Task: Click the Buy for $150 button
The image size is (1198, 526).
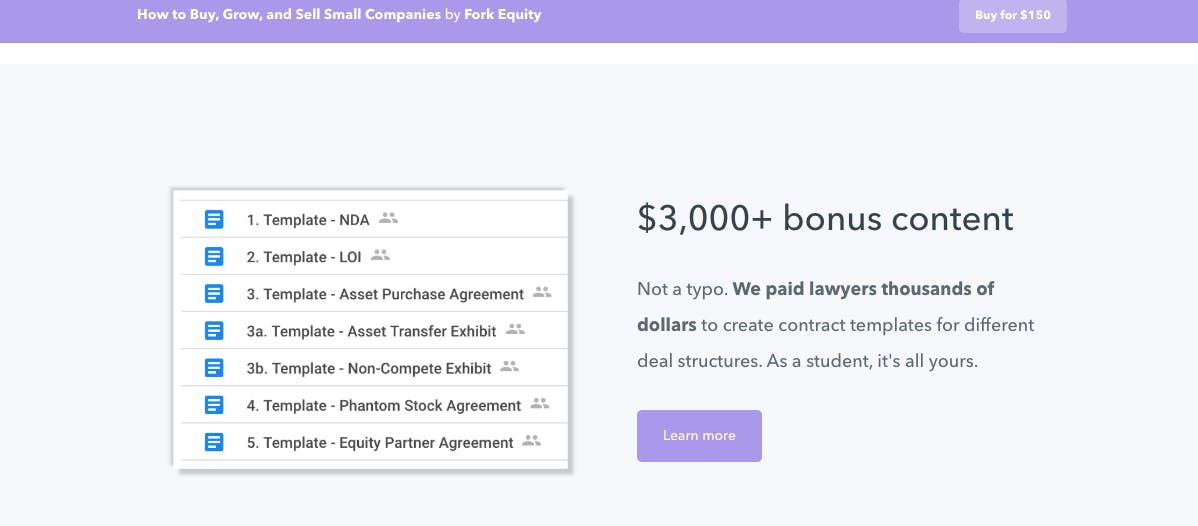Action: [x=1012, y=15]
